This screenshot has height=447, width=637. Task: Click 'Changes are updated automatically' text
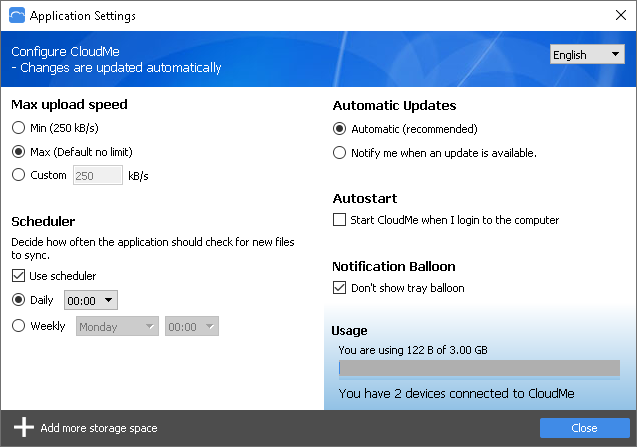[121, 67]
